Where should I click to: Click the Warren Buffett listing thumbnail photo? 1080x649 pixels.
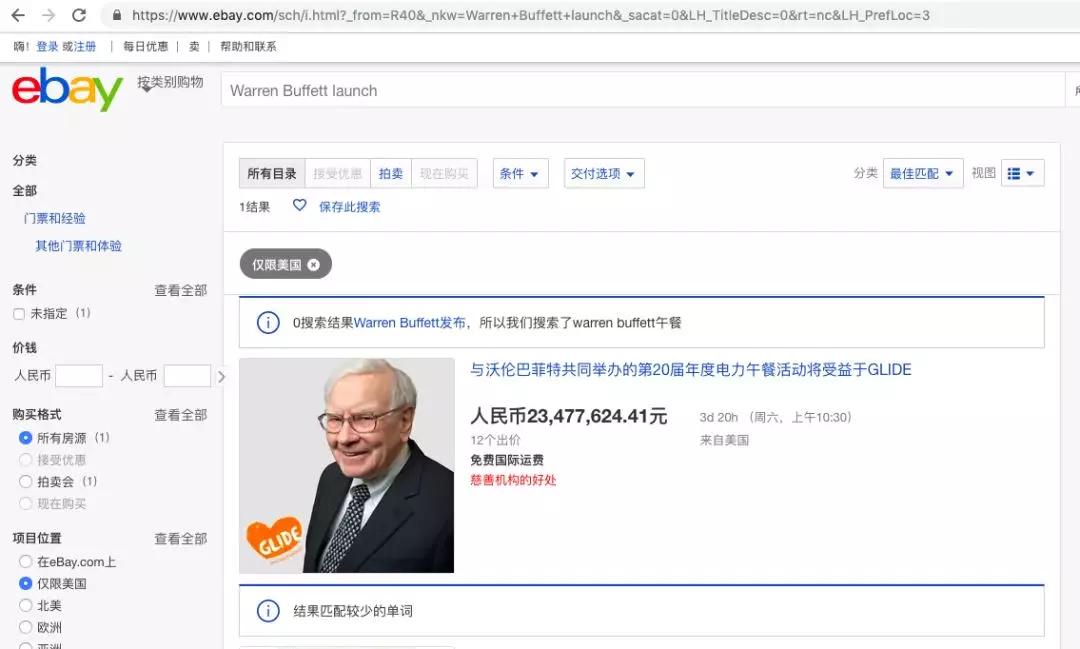(x=346, y=464)
